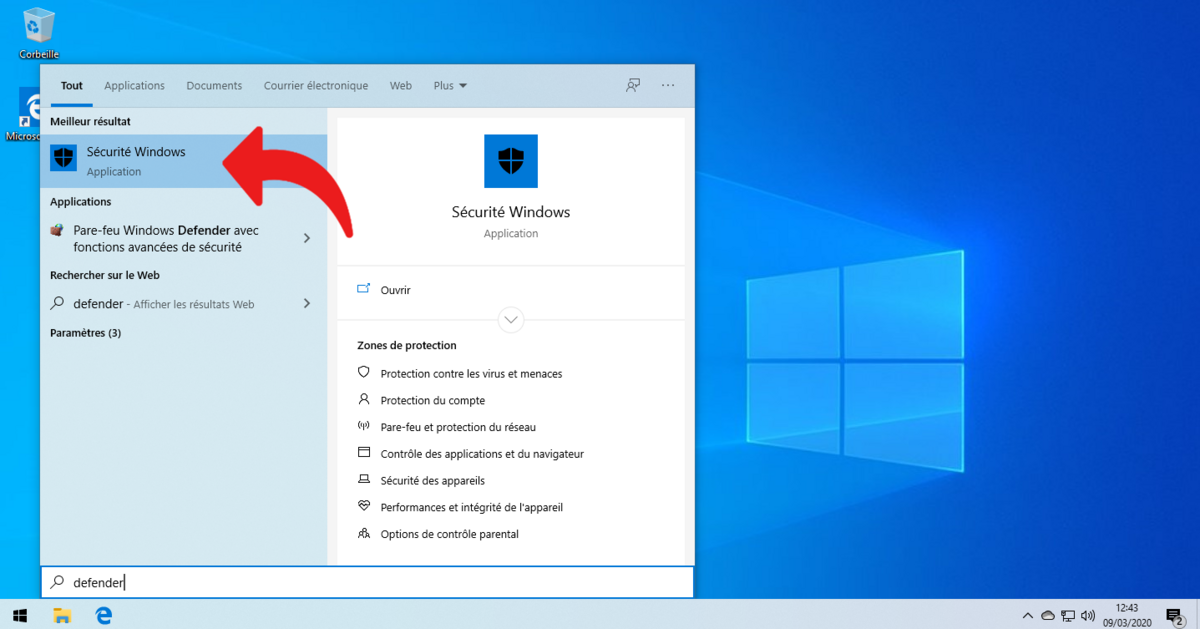The image size is (1200, 629).
Task: Click the account protection person icon
Action: [x=364, y=399]
